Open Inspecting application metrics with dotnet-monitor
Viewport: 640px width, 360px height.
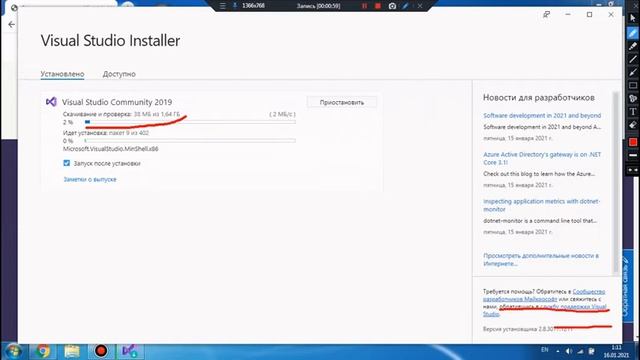pos(541,205)
